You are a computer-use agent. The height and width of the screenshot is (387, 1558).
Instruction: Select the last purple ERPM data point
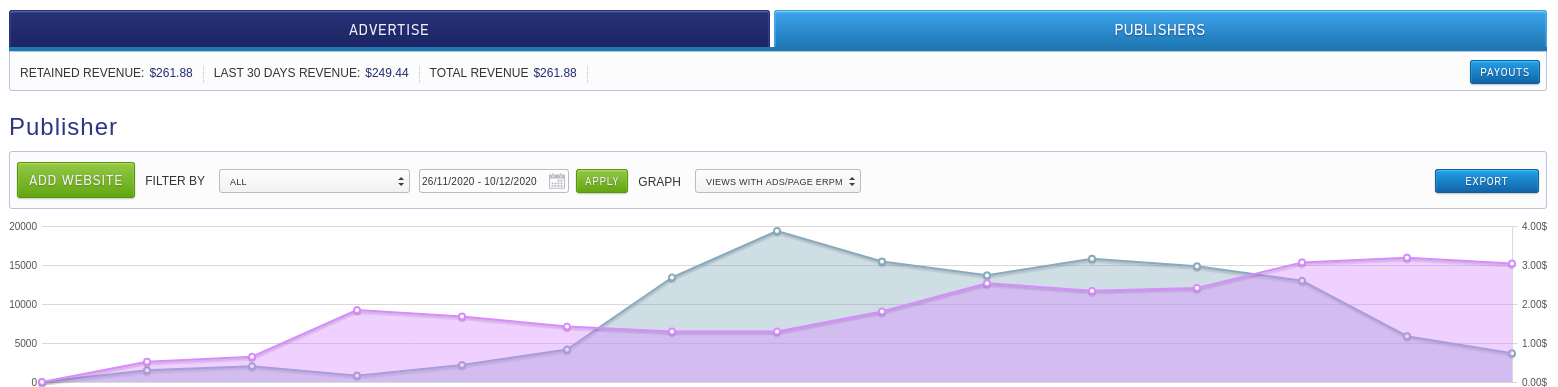[1512, 264]
